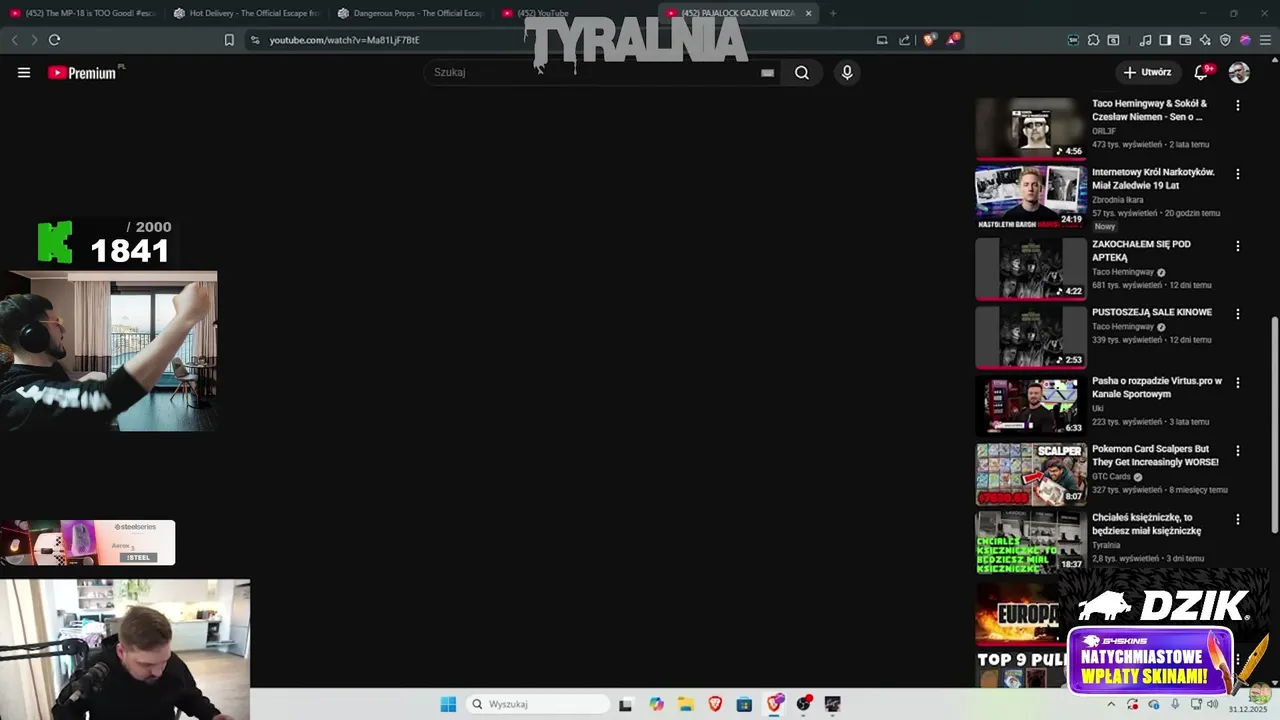This screenshot has width=1280, height=720.
Task: Open the account avatar menu
Action: (1239, 72)
